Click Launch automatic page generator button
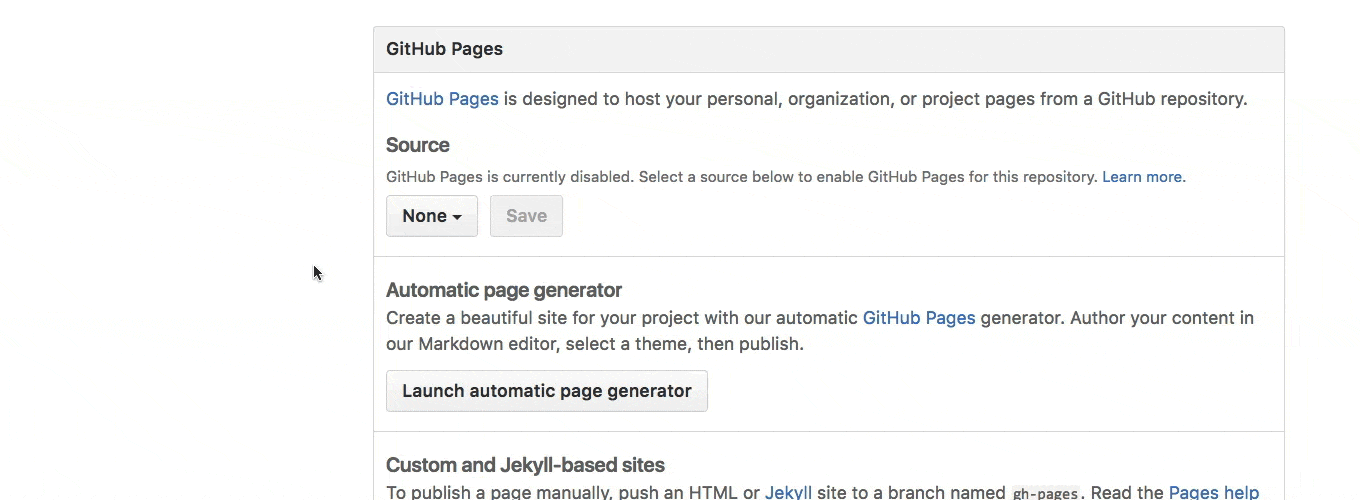 pos(546,391)
